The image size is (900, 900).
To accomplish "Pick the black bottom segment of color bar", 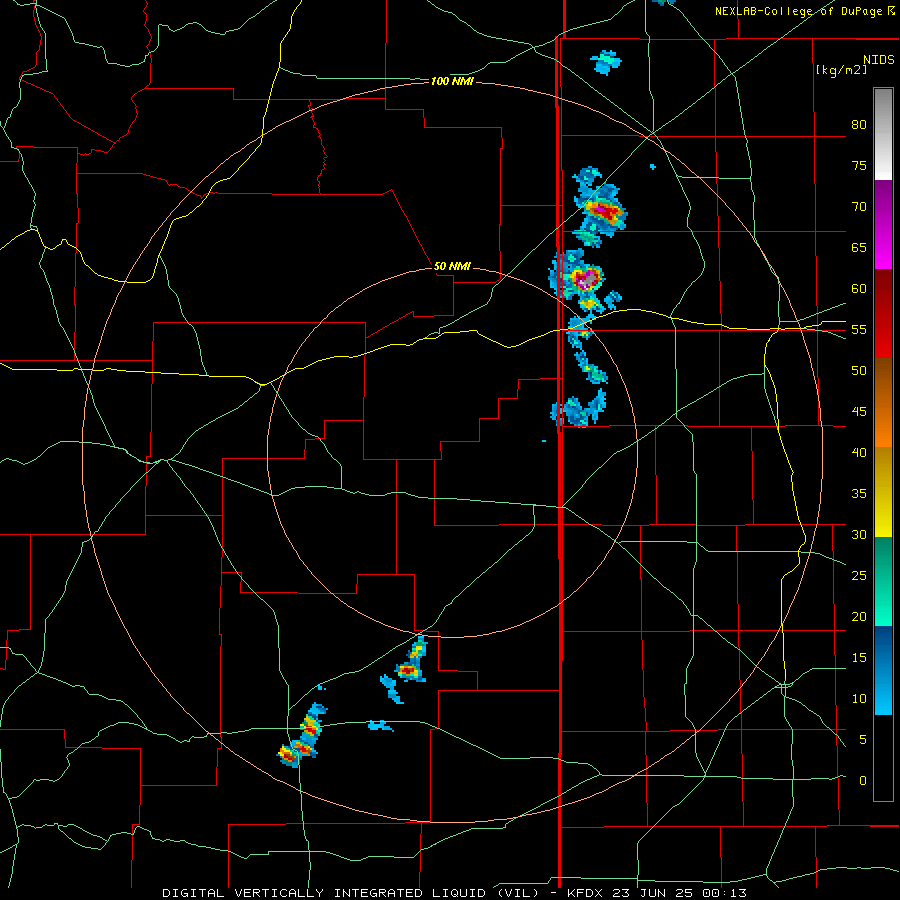I will 883,758.
